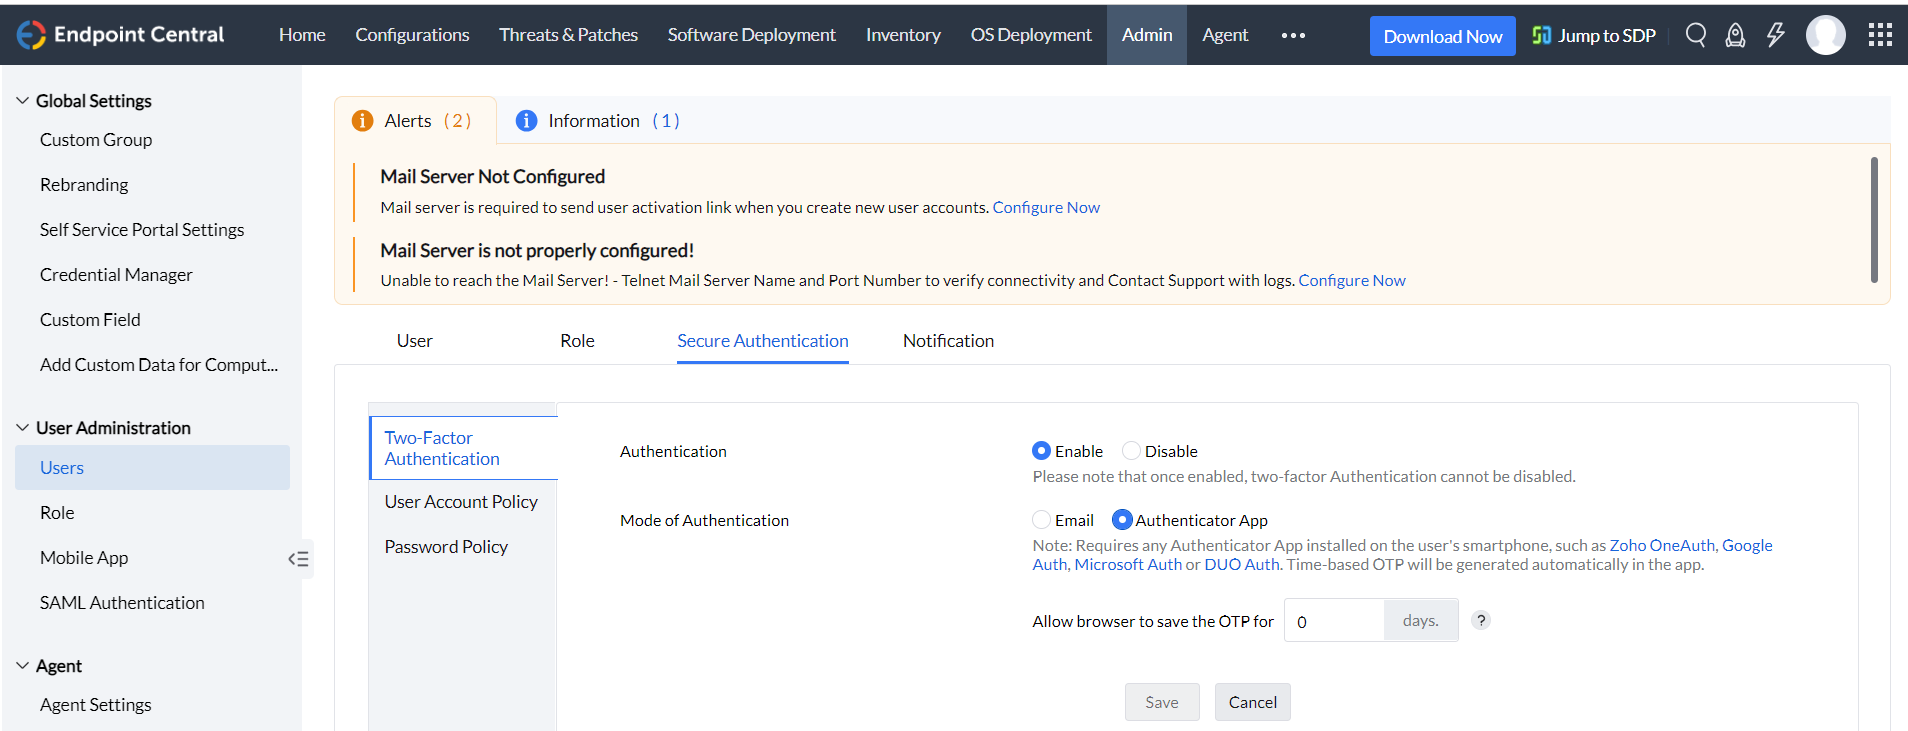1908x731 pixels.
Task: Select the Authenticator App radio button
Action: (x=1122, y=520)
